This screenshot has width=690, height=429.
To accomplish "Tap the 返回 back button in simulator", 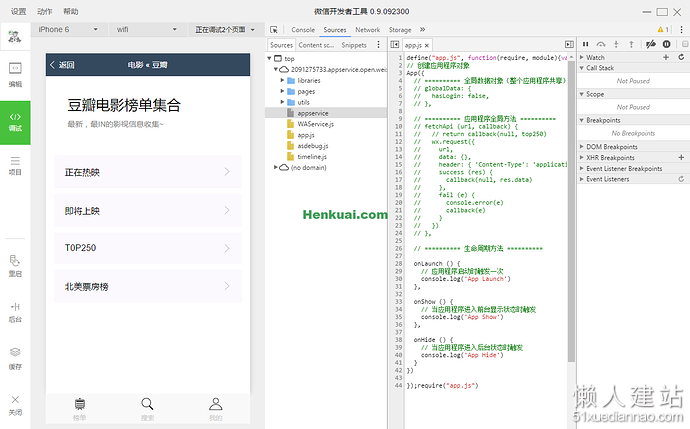I will pos(62,65).
